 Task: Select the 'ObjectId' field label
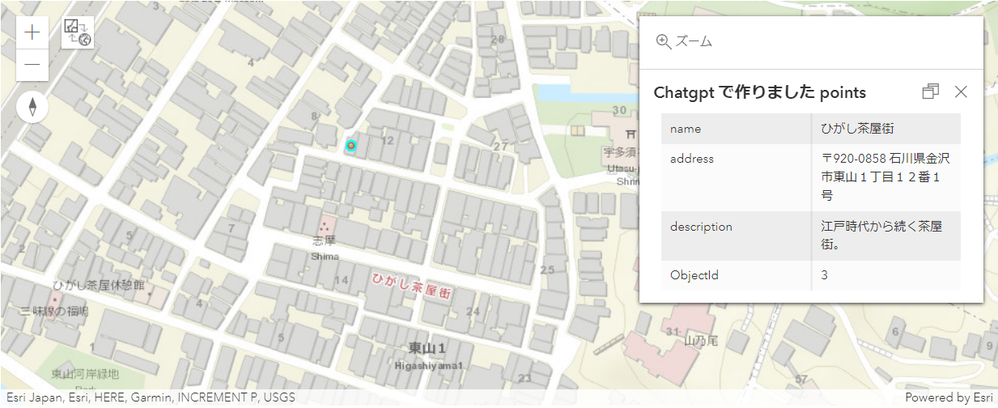click(694, 275)
